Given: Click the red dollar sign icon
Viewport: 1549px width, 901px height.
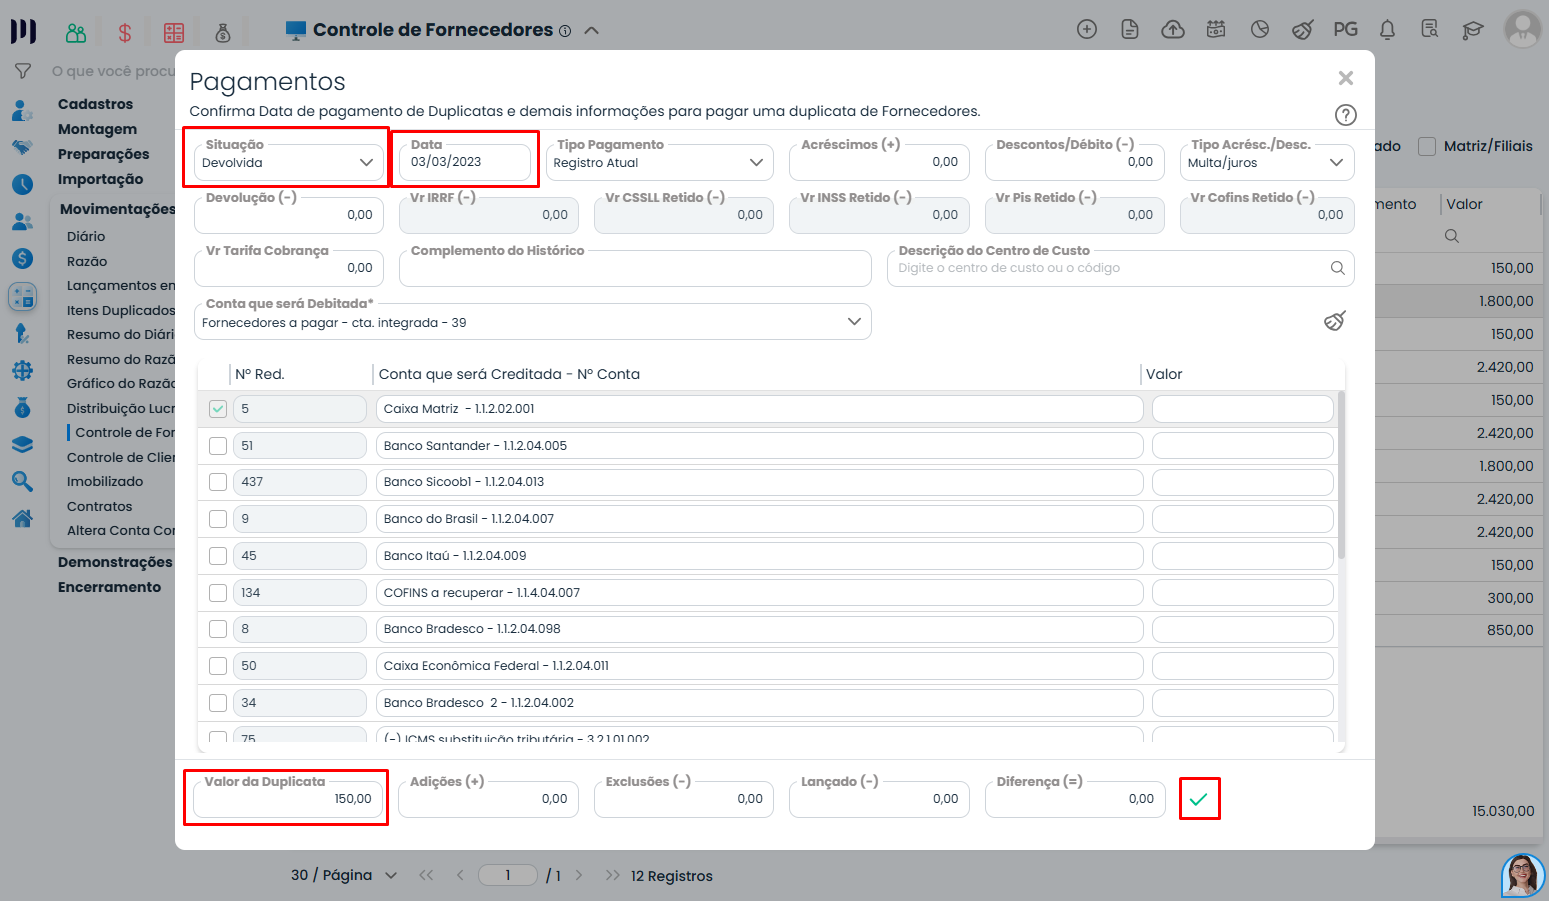Looking at the screenshot, I should pyautogui.click(x=125, y=33).
